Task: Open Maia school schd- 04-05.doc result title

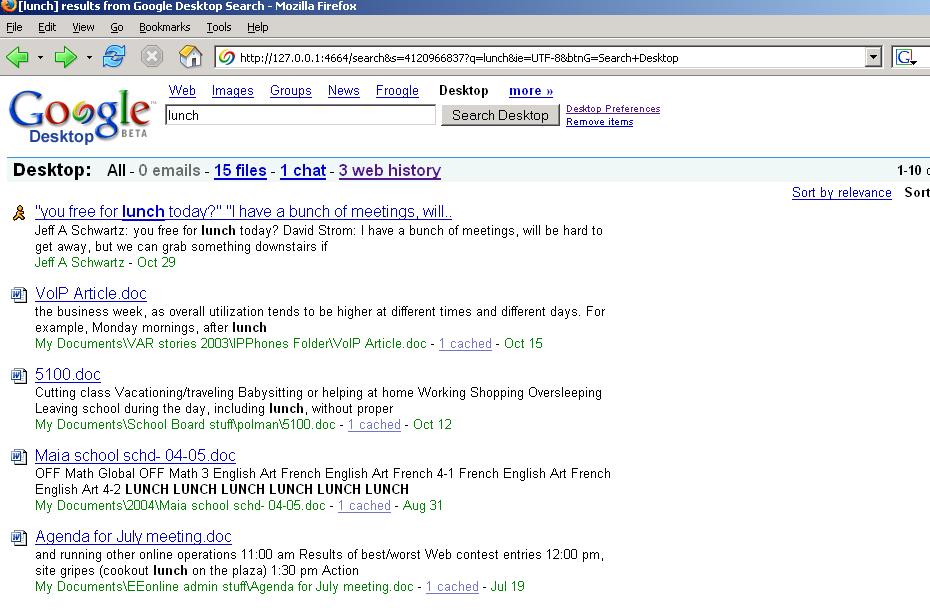Action: point(135,456)
